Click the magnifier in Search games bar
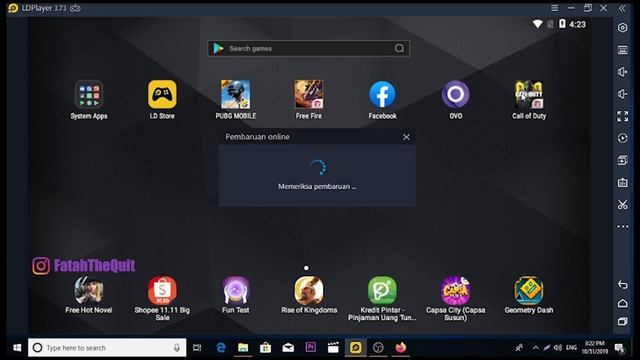640x360 pixels. (x=399, y=49)
